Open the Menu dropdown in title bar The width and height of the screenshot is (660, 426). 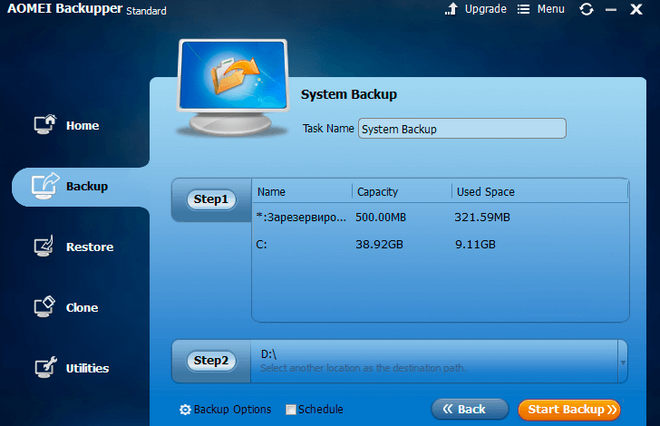(540, 10)
